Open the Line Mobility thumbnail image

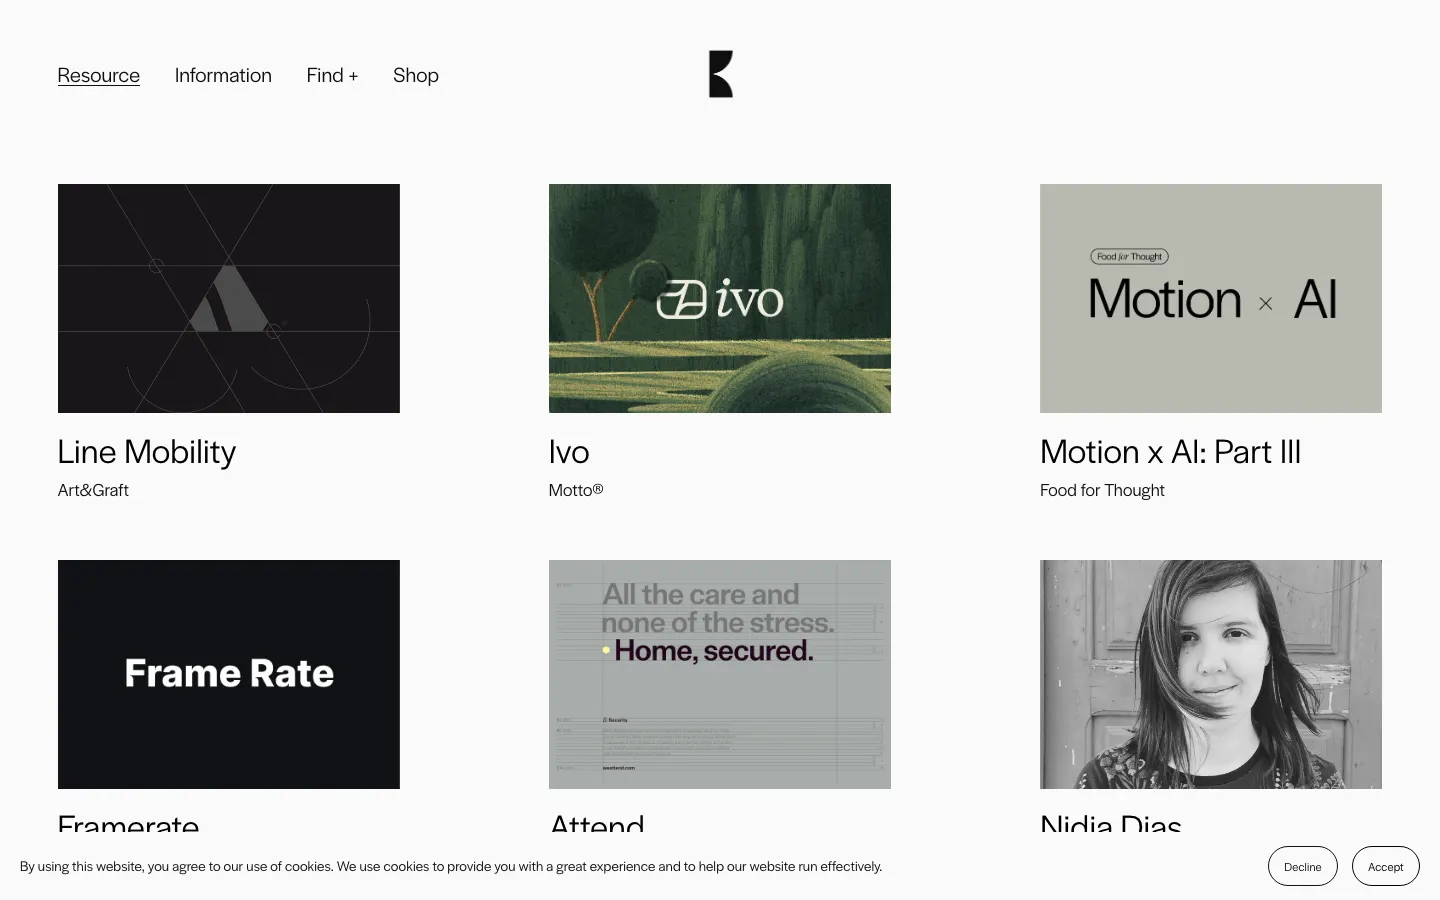click(x=228, y=298)
